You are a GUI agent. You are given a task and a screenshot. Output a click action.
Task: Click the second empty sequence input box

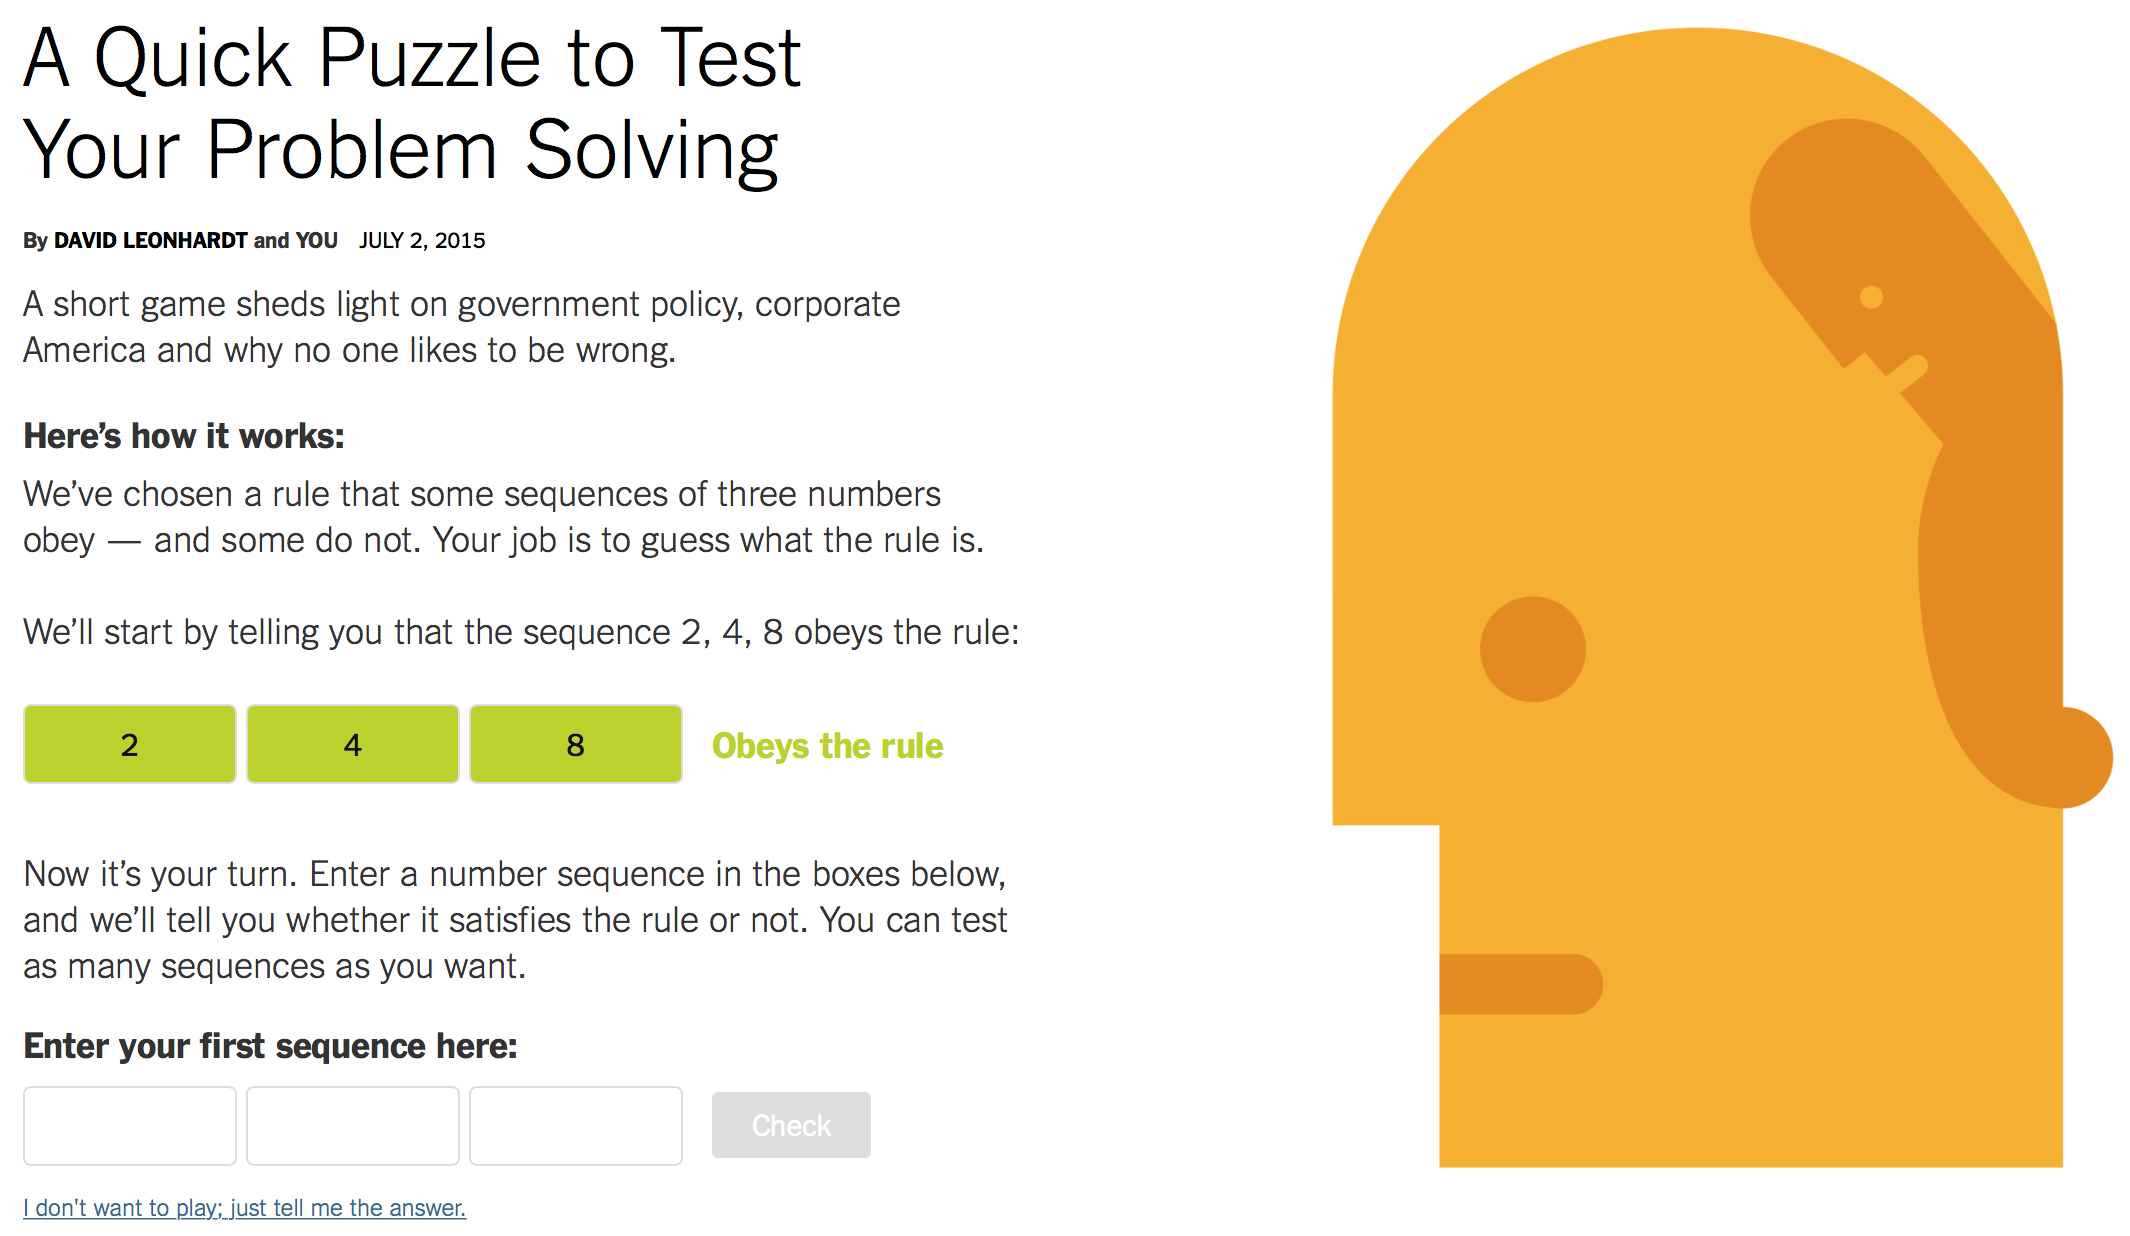[x=352, y=1125]
